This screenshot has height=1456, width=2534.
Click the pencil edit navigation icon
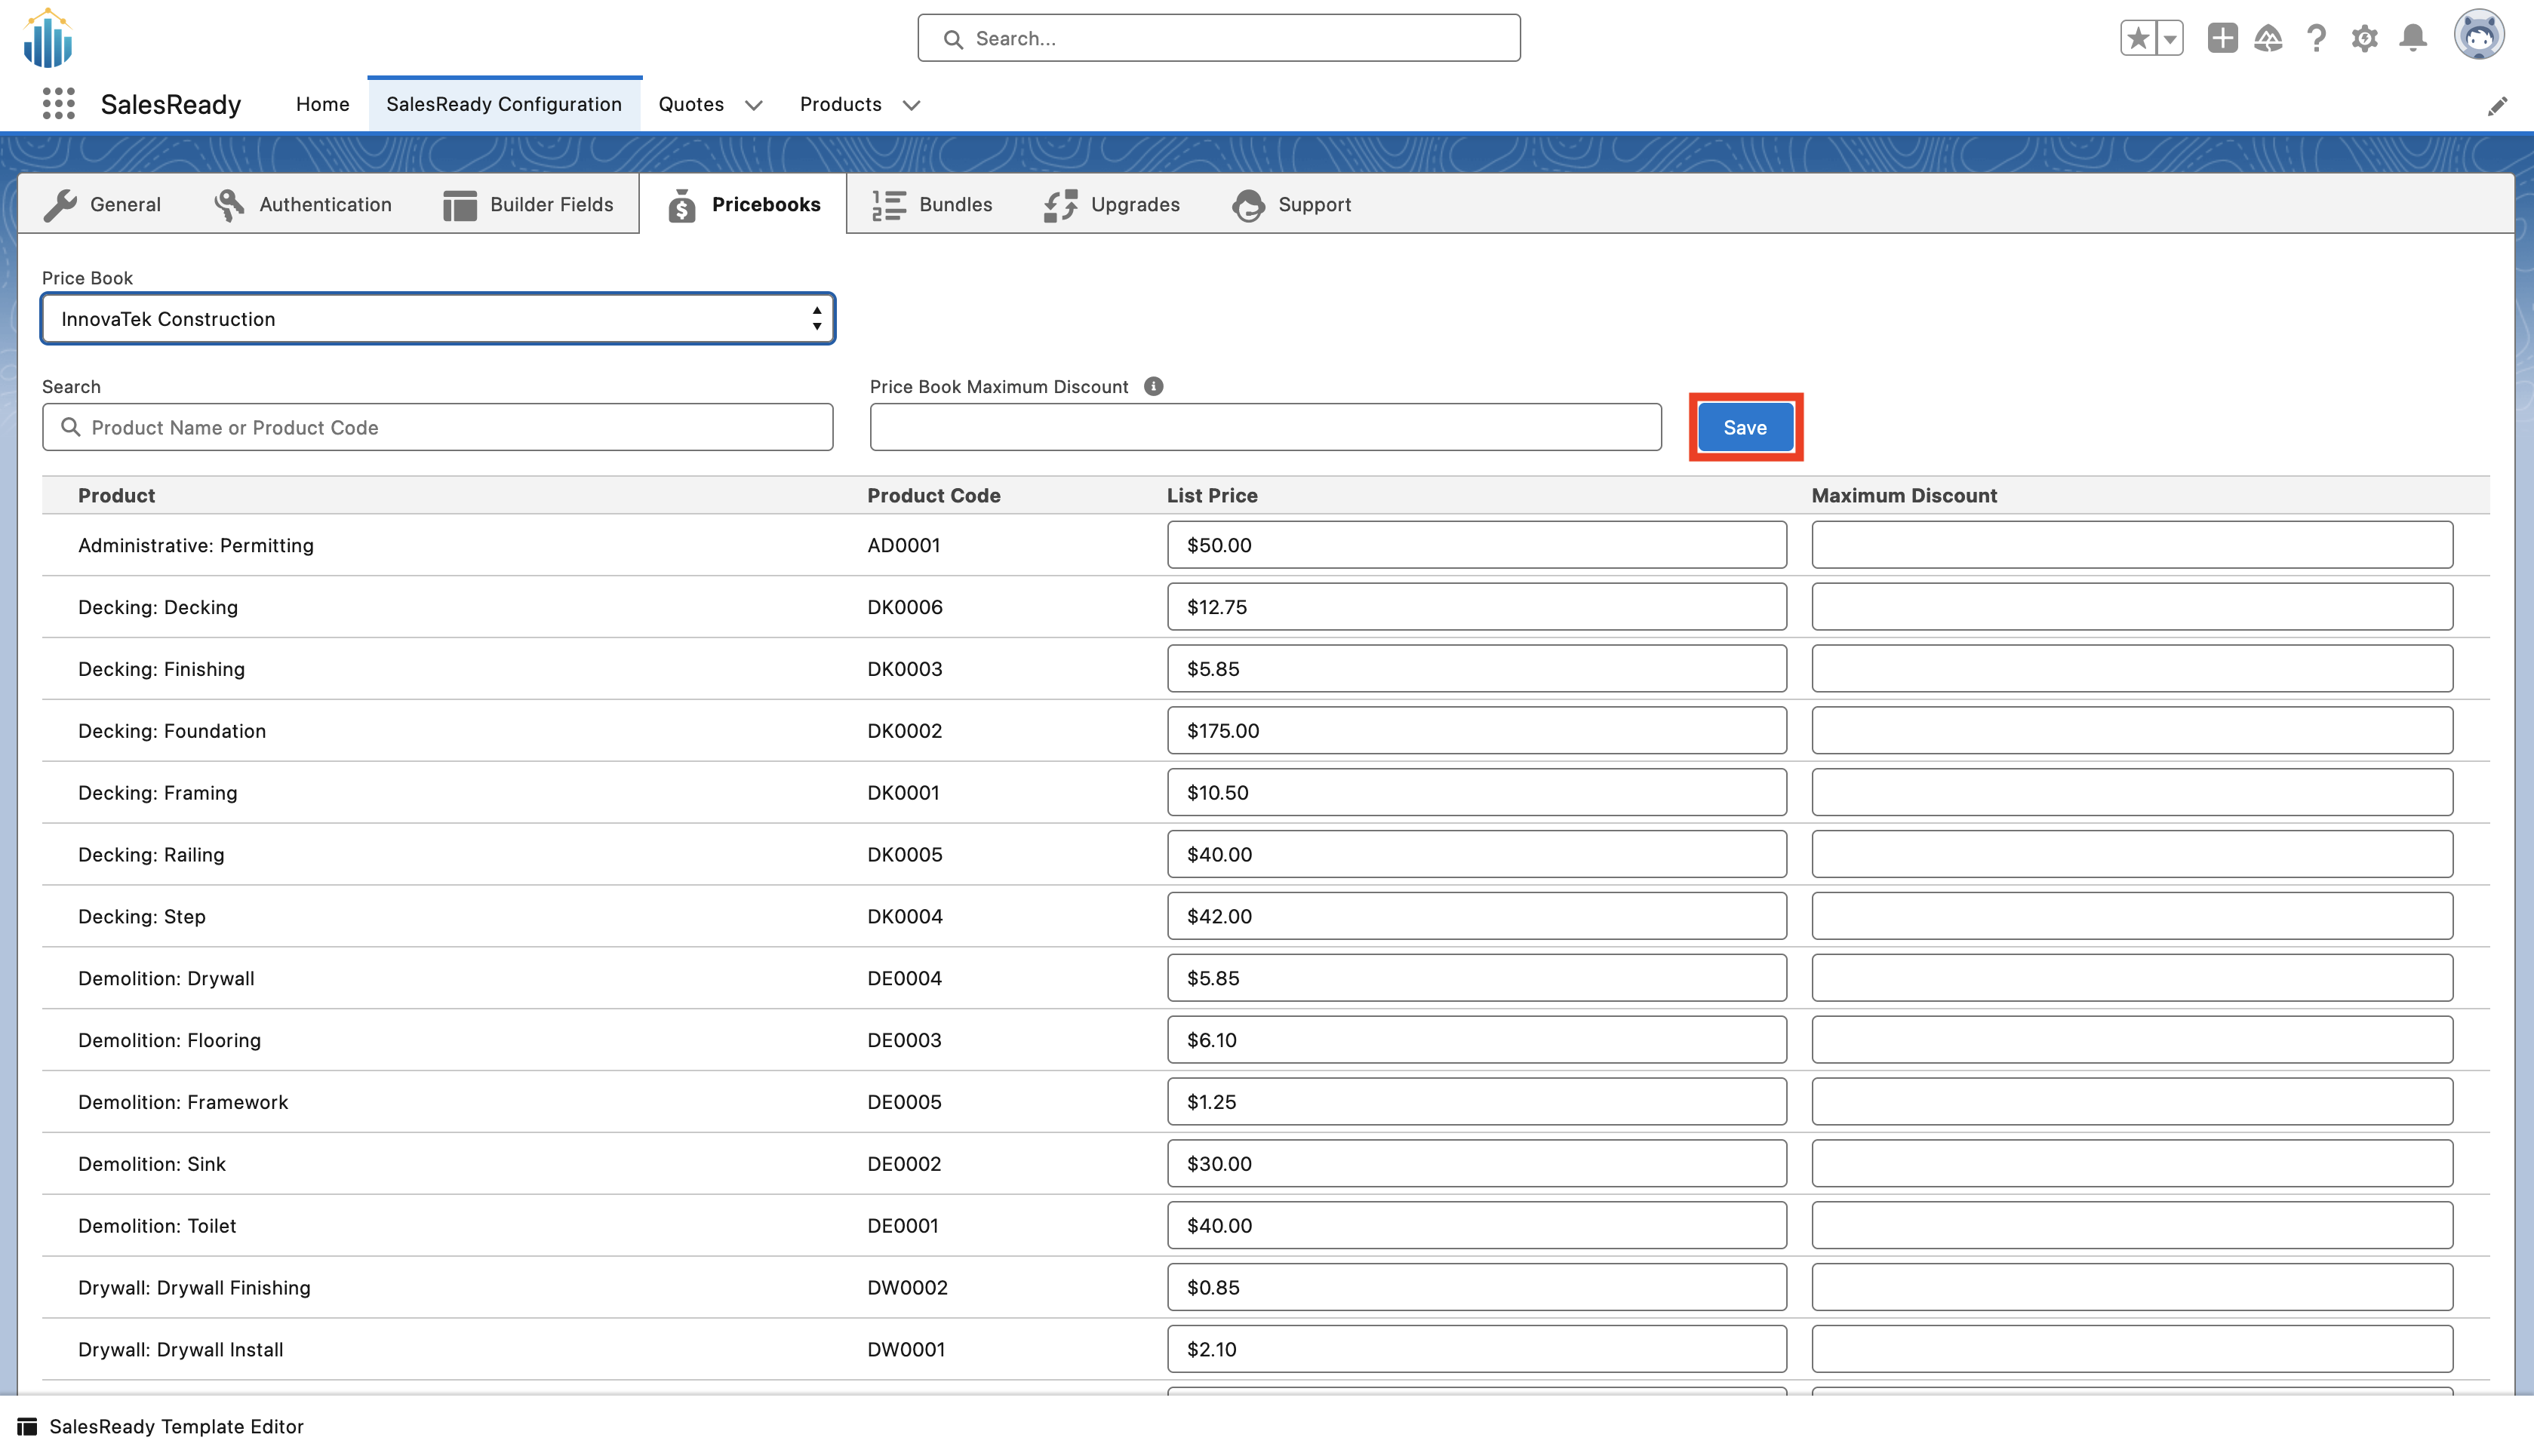[2497, 106]
